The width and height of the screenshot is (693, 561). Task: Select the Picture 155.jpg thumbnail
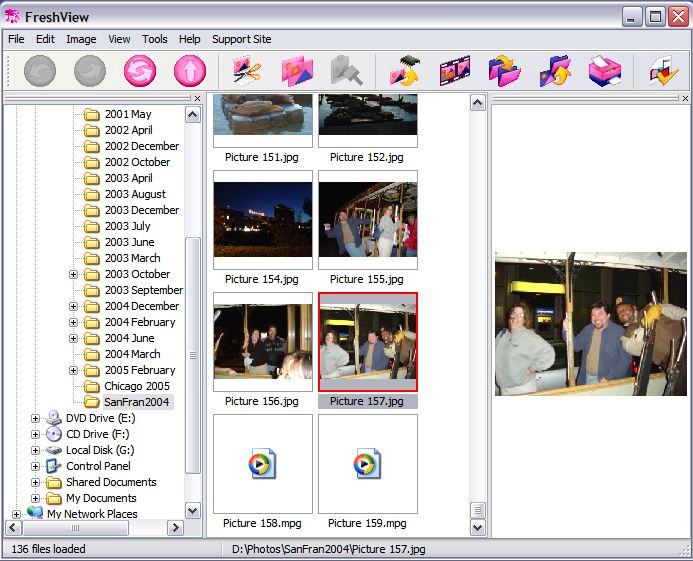367,220
